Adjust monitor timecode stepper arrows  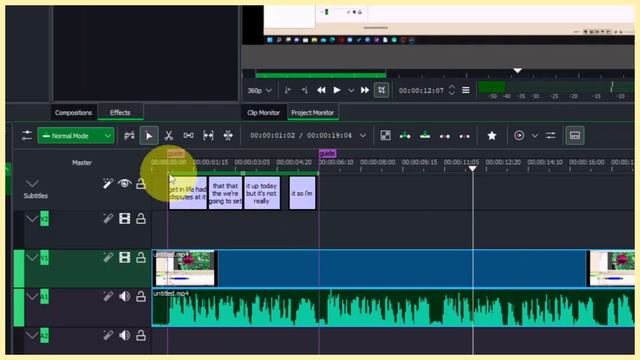point(452,90)
